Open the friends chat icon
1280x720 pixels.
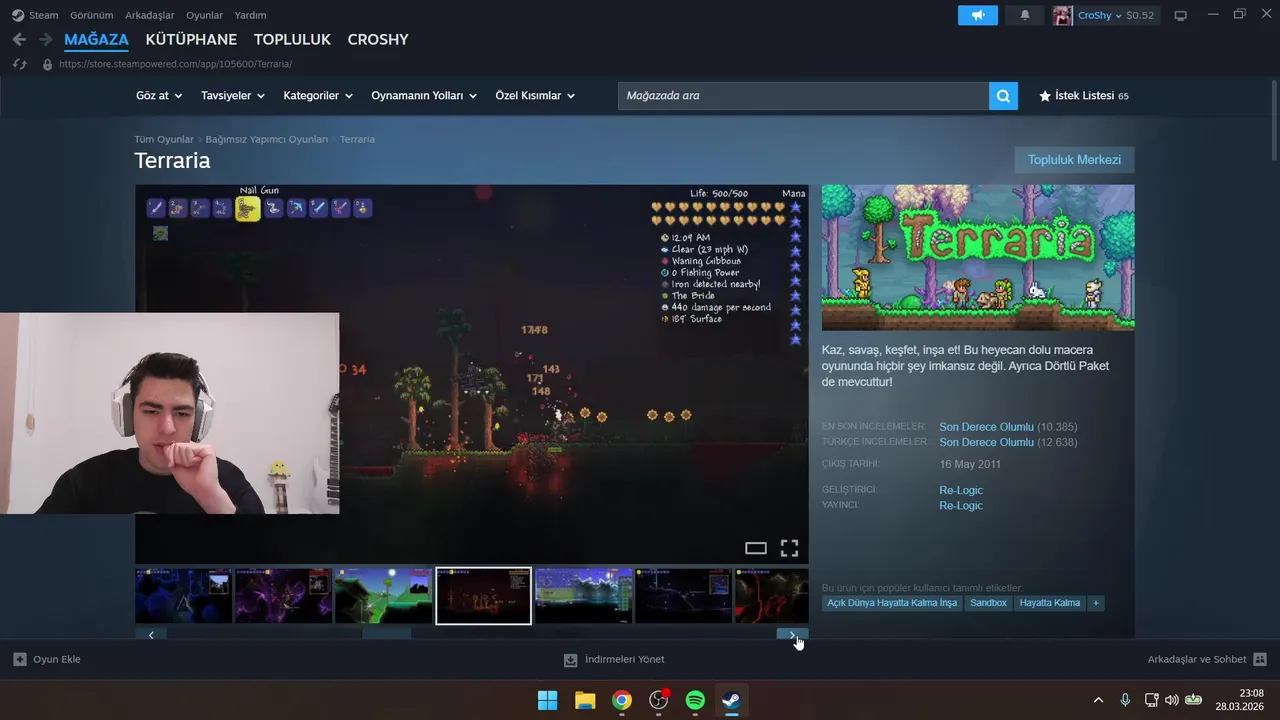point(1260,659)
